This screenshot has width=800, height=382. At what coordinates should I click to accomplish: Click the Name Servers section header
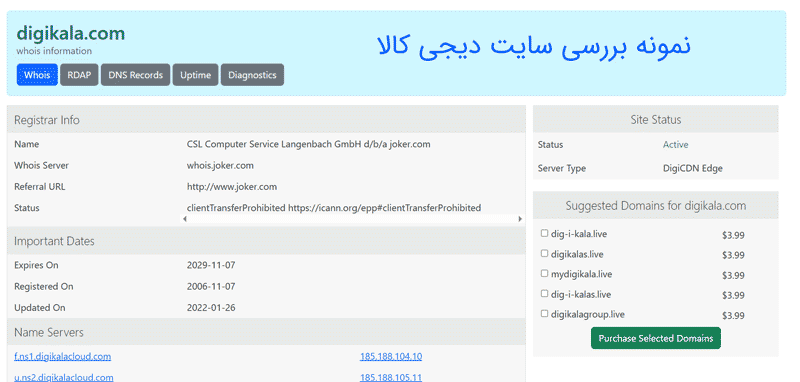(x=266, y=332)
